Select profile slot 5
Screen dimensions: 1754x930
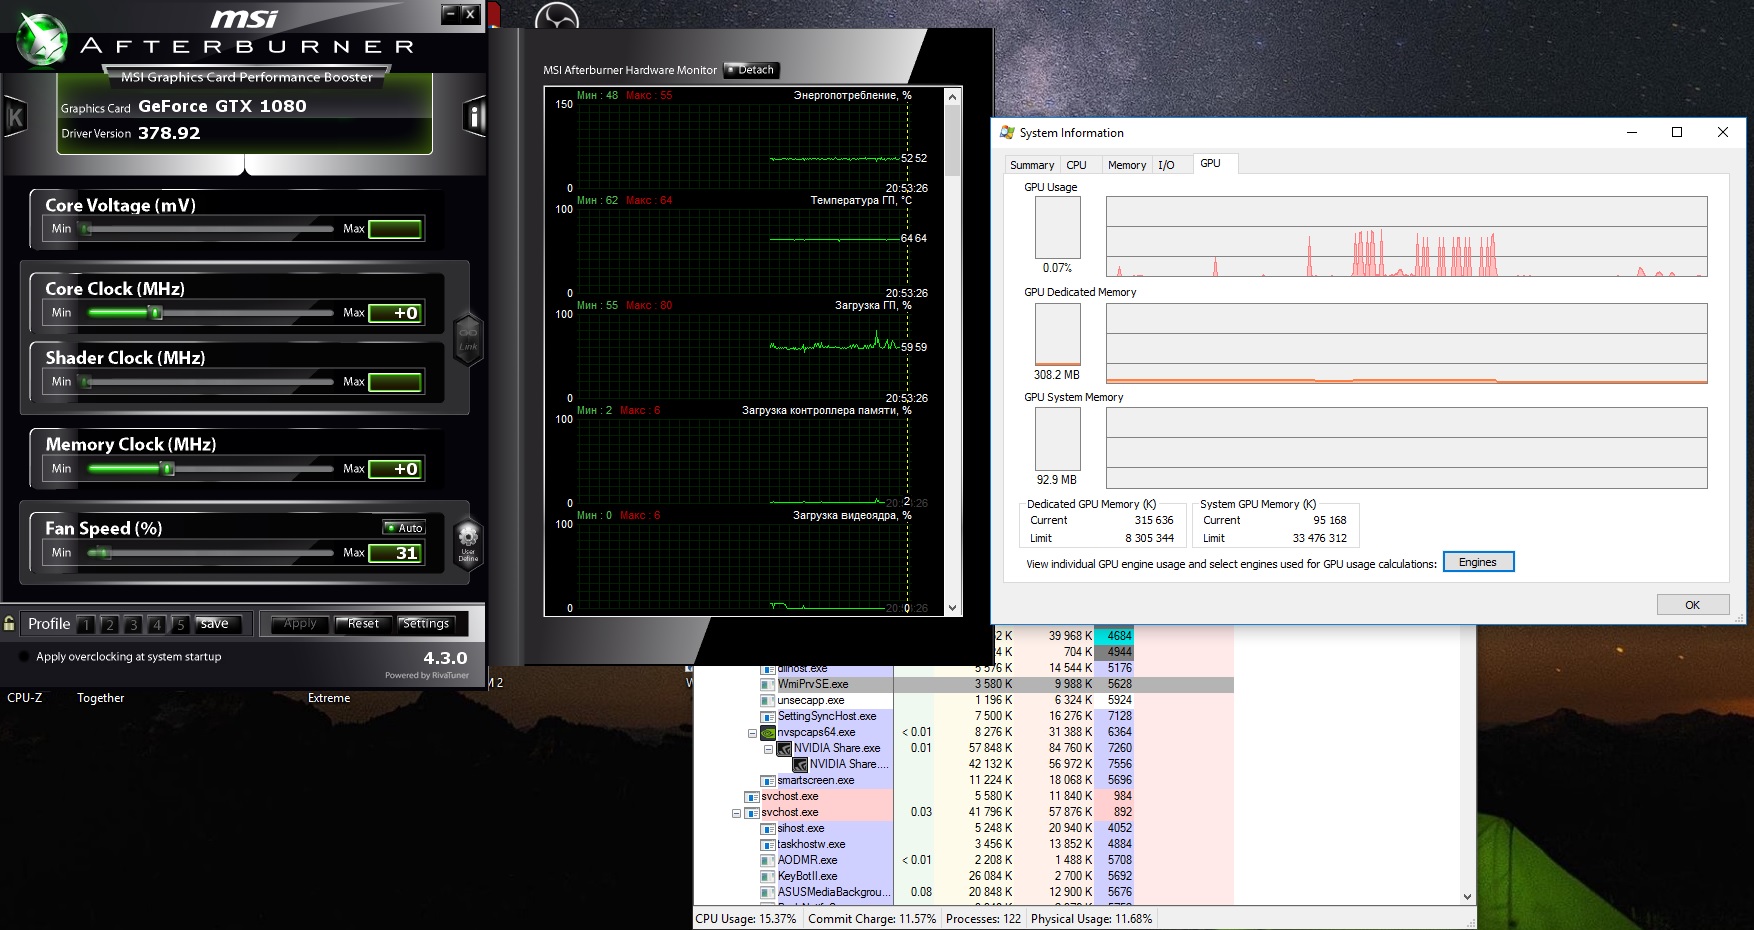(x=180, y=625)
